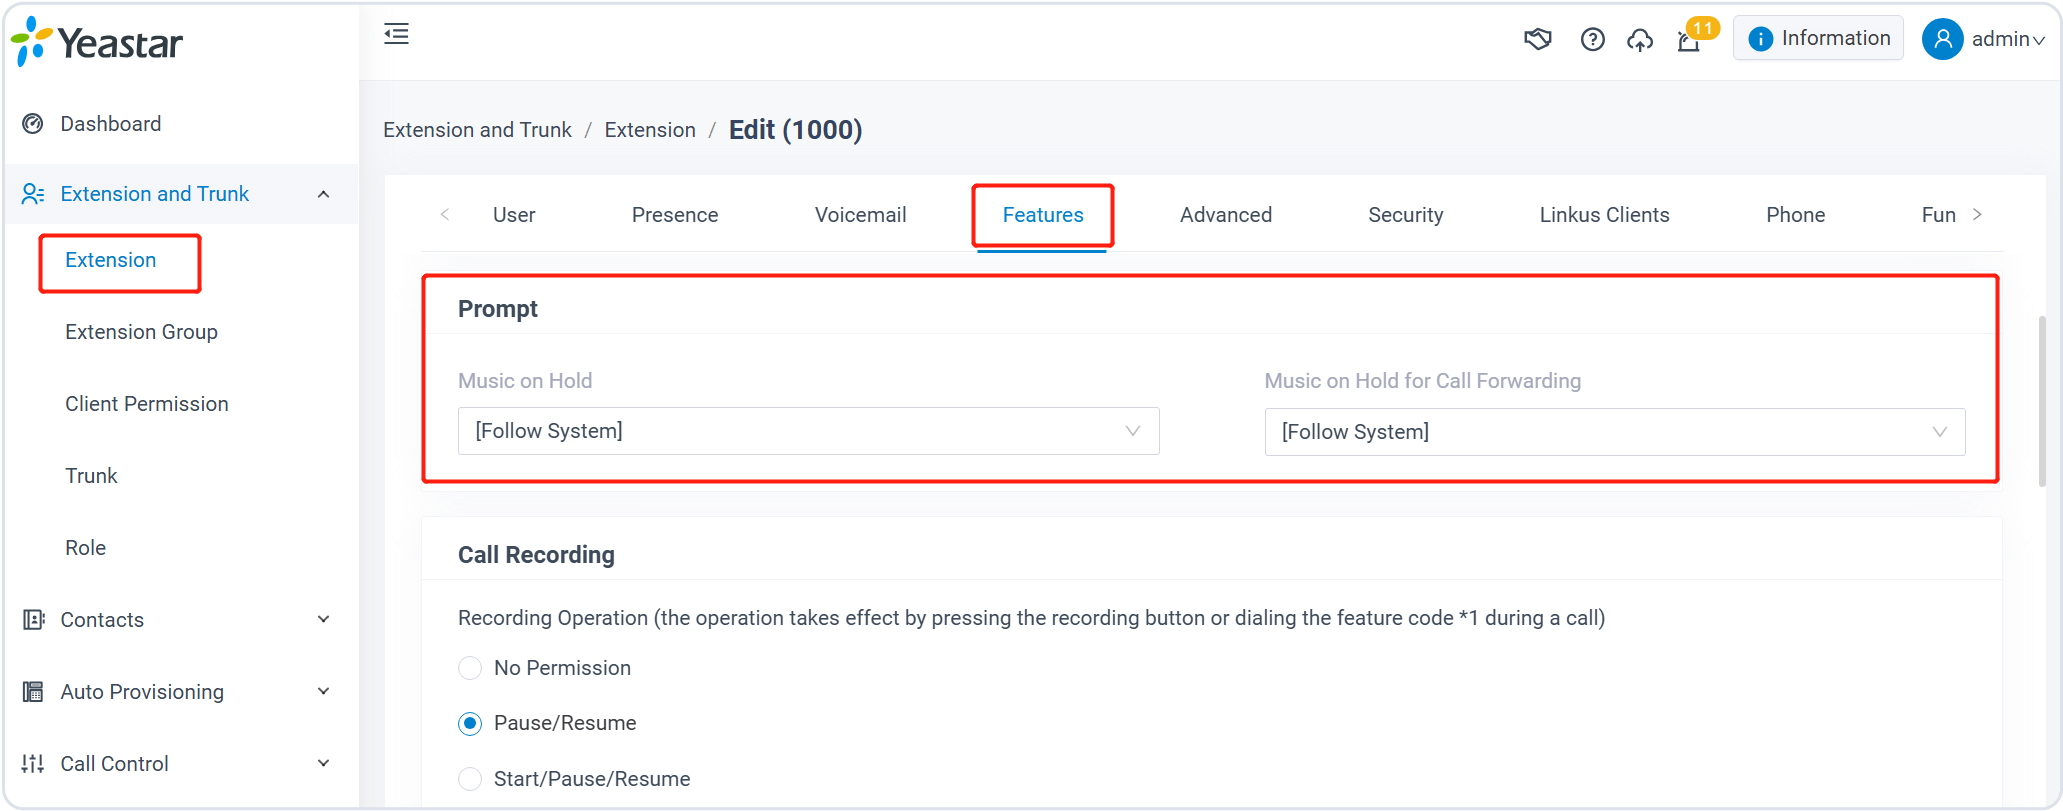Switch to the Phone tab

(x=1796, y=215)
